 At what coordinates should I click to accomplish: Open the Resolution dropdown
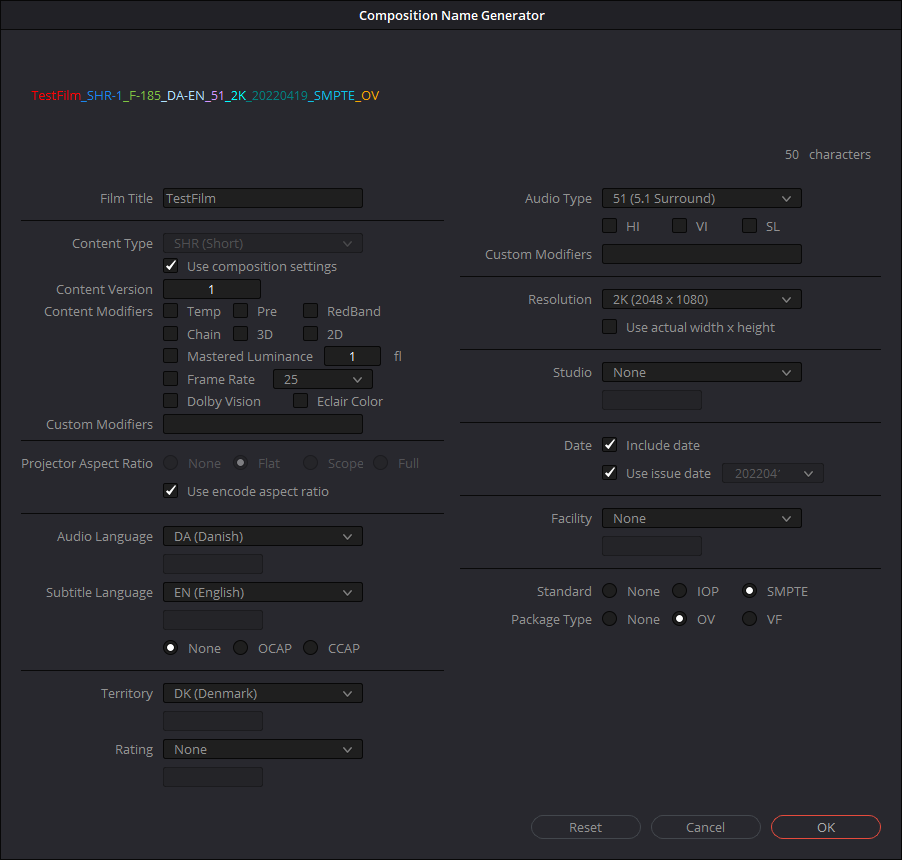[x=701, y=299]
